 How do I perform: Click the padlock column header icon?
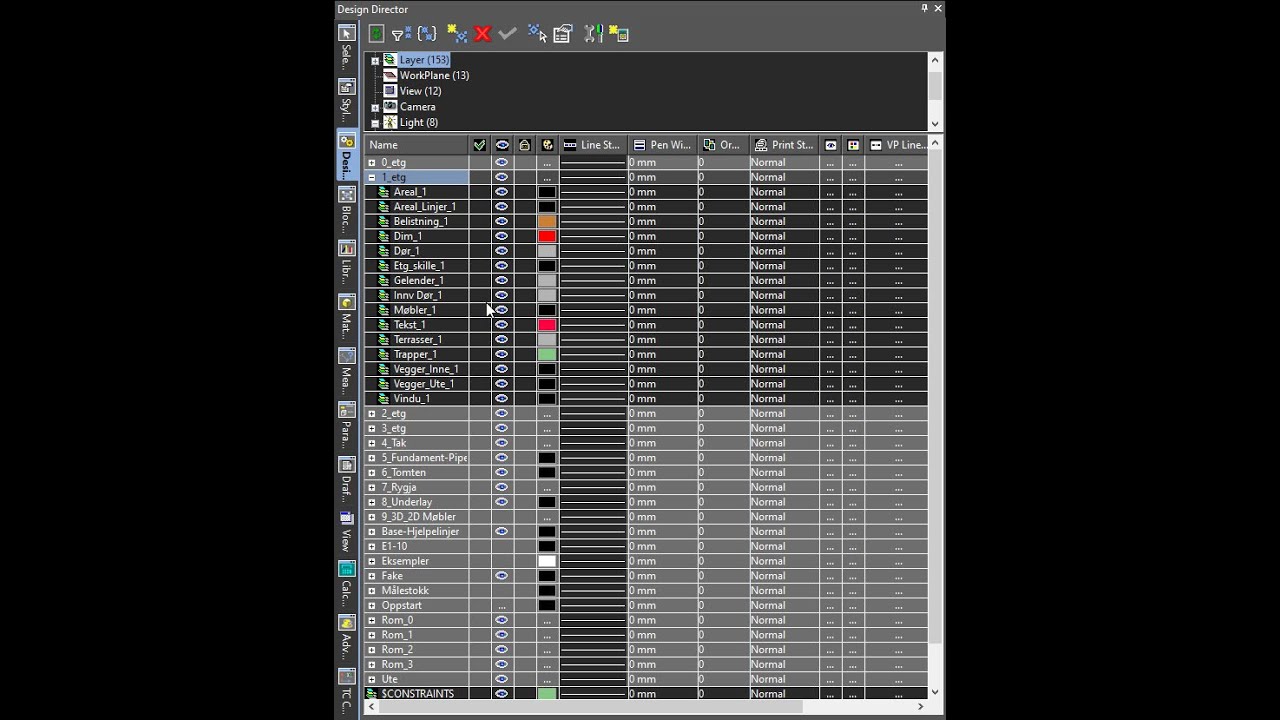coord(524,145)
